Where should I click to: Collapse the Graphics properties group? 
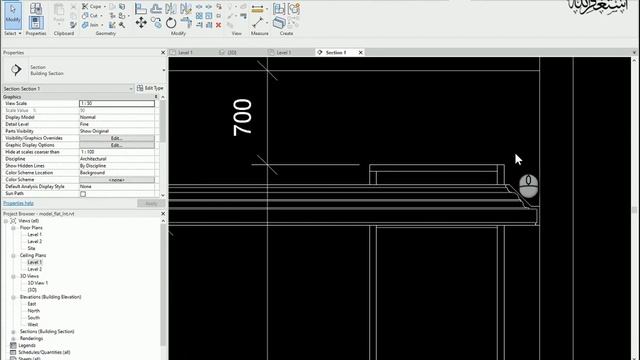156,97
